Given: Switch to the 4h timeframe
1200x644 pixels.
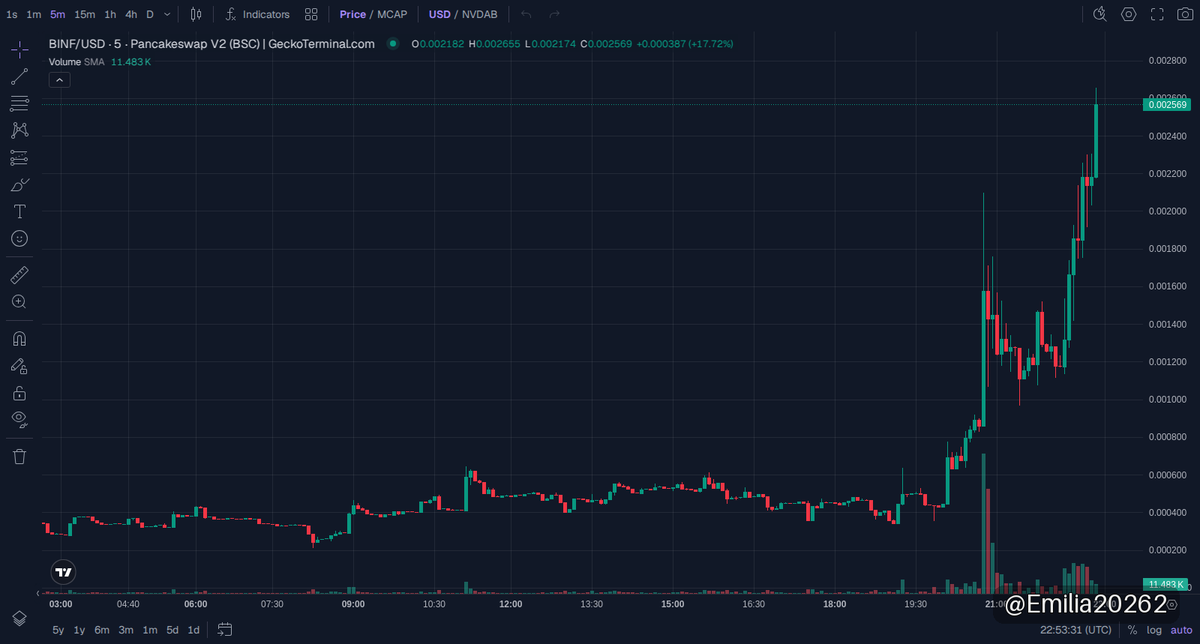Looking at the screenshot, I should coord(131,14).
